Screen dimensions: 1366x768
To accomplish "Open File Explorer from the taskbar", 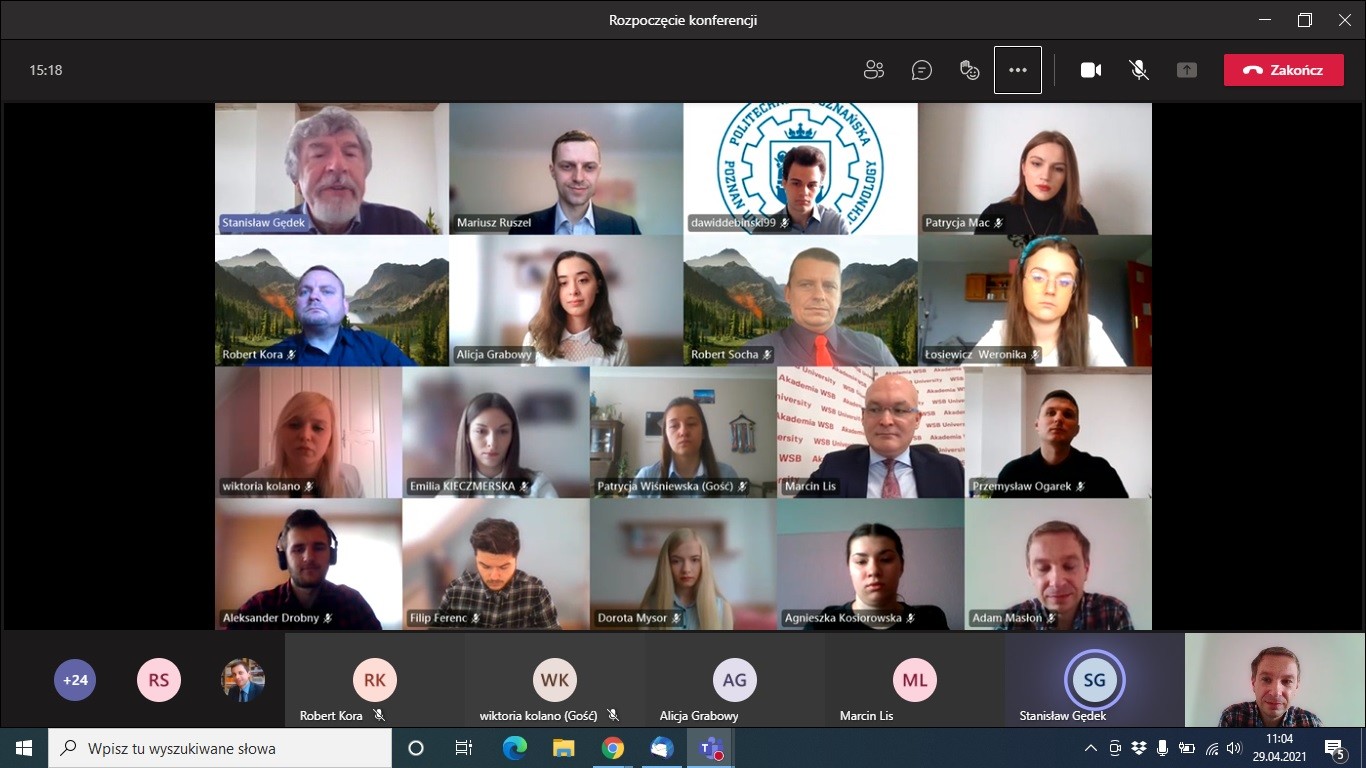I will pos(564,748).
